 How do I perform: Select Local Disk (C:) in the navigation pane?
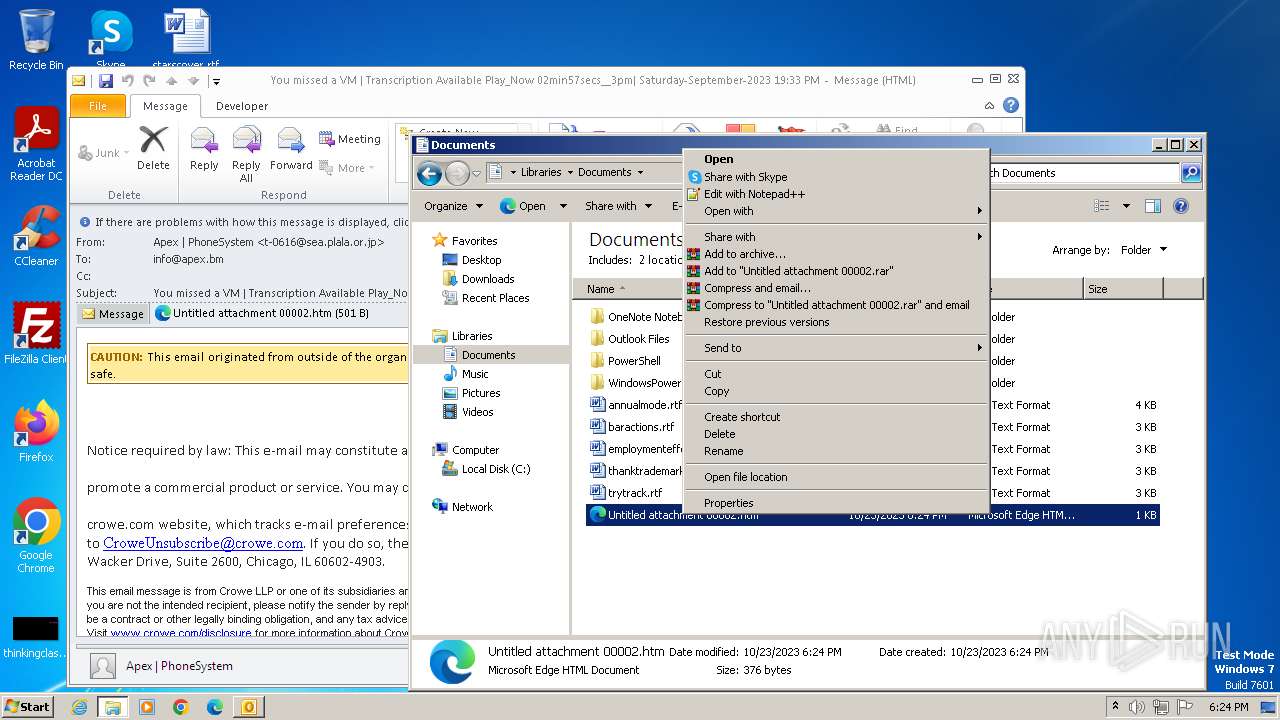click(495, 469)
